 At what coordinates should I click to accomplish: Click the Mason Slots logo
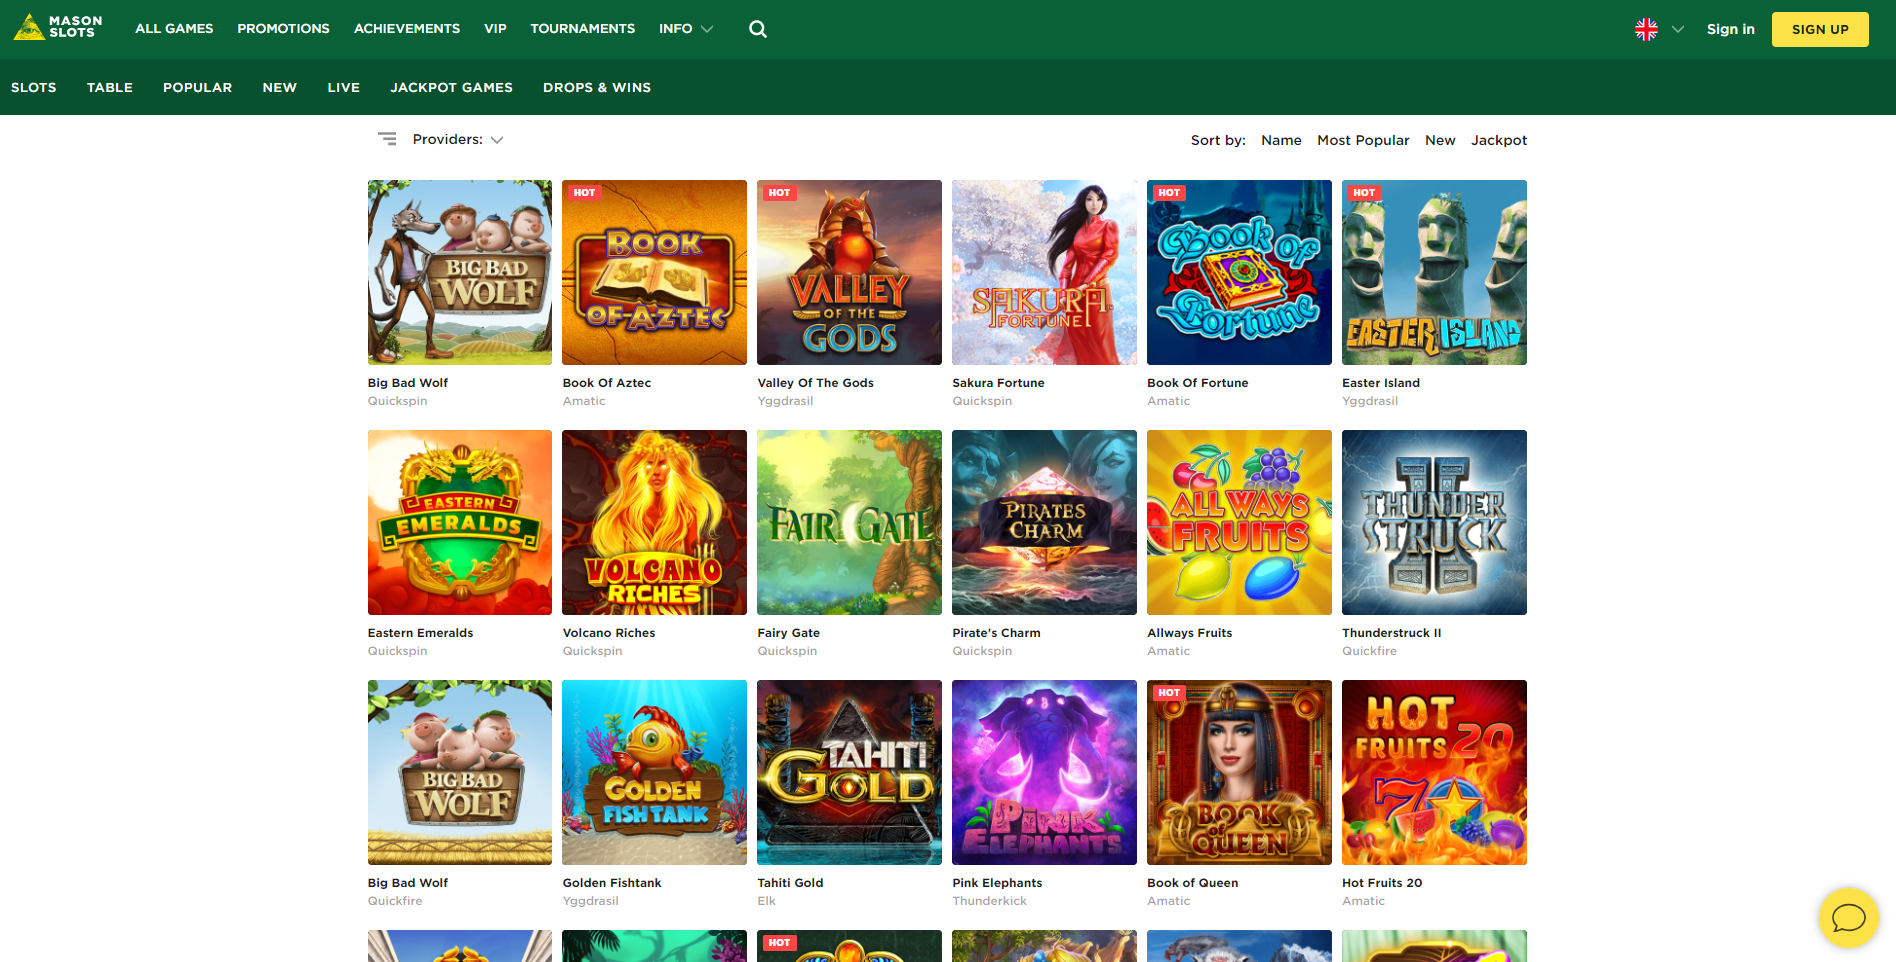pyautogui.click(x=58, y=27)
